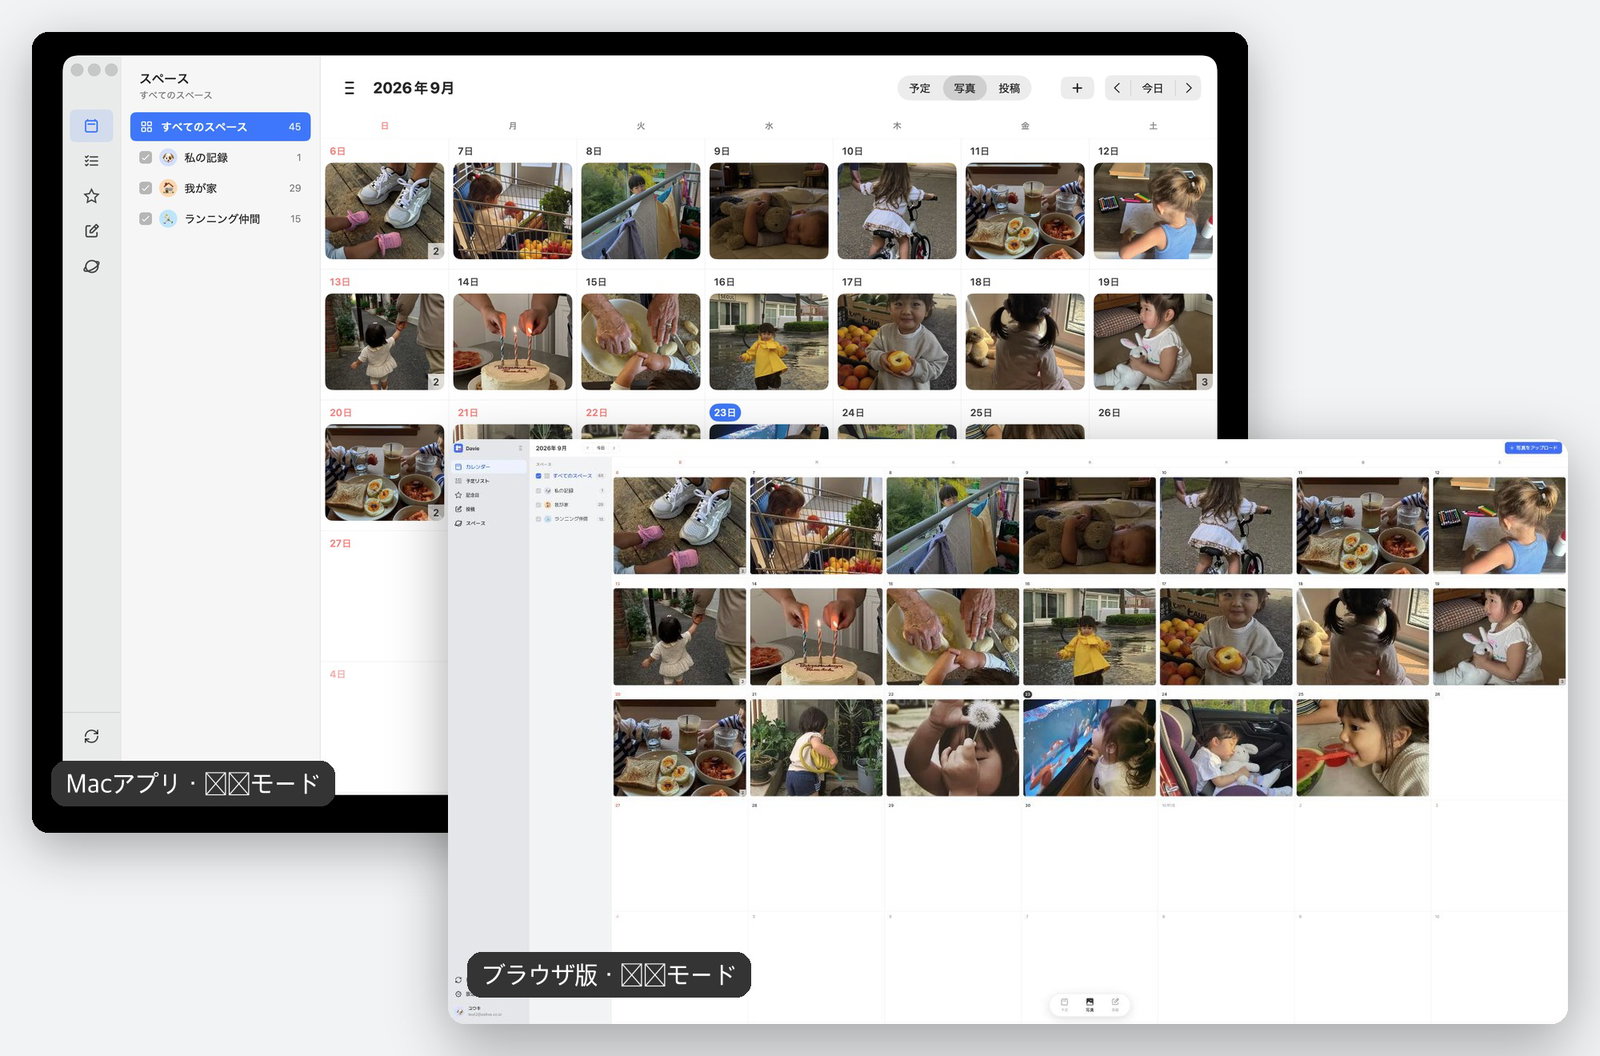
Task: Go to previous month in Mac app
Action: [1117, 88]
